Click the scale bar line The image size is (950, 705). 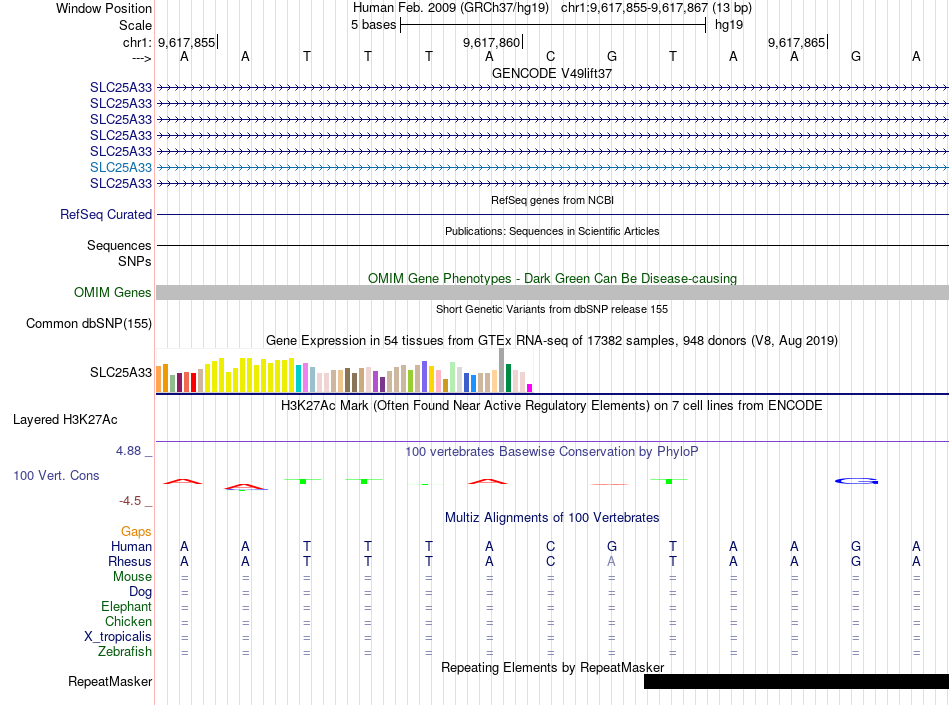553,25
